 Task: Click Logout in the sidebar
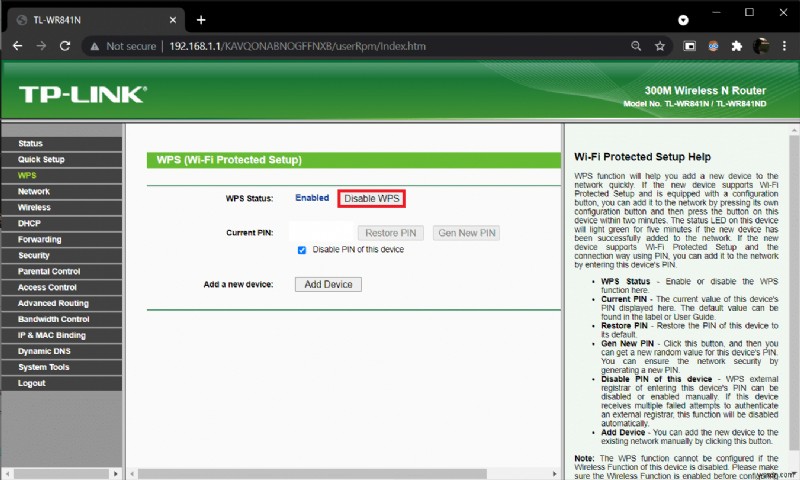coord(62,383)
